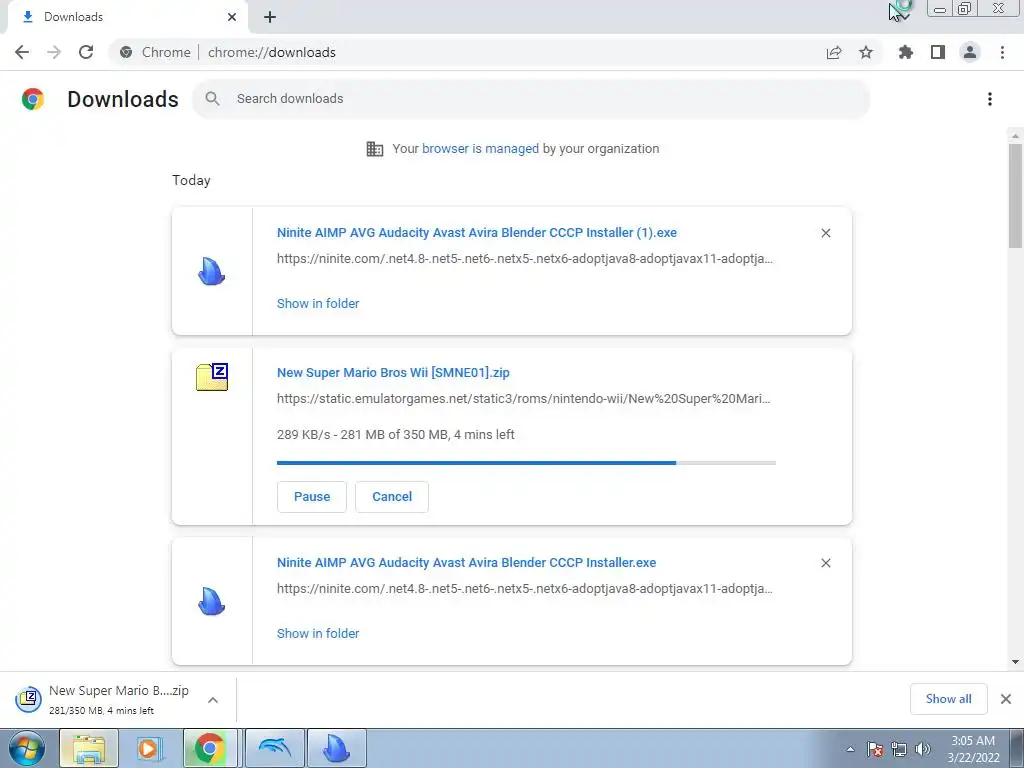Focus the Search downloads field
This screenshot has width=1024, height=768.
[531, 99]
